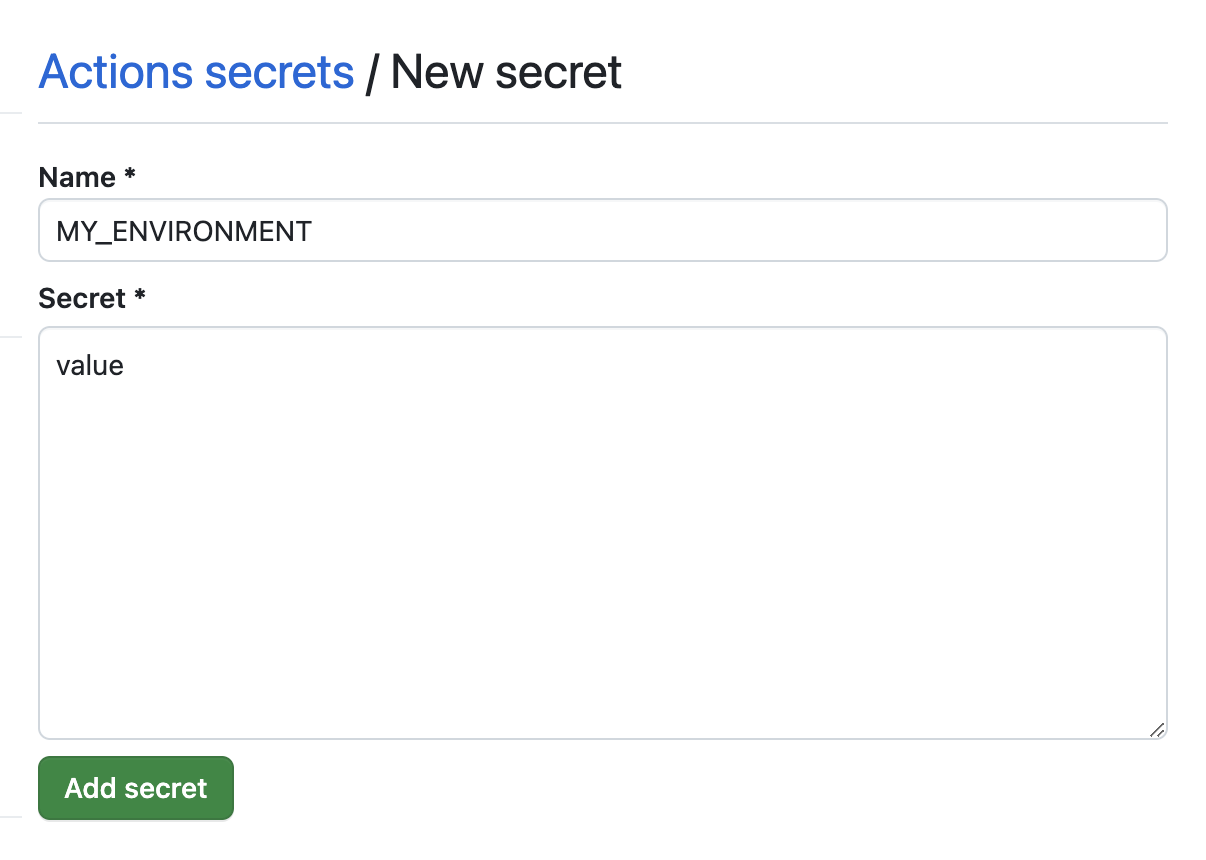Focus the Name input field
Screen dimensions: 1206x860
602,231
